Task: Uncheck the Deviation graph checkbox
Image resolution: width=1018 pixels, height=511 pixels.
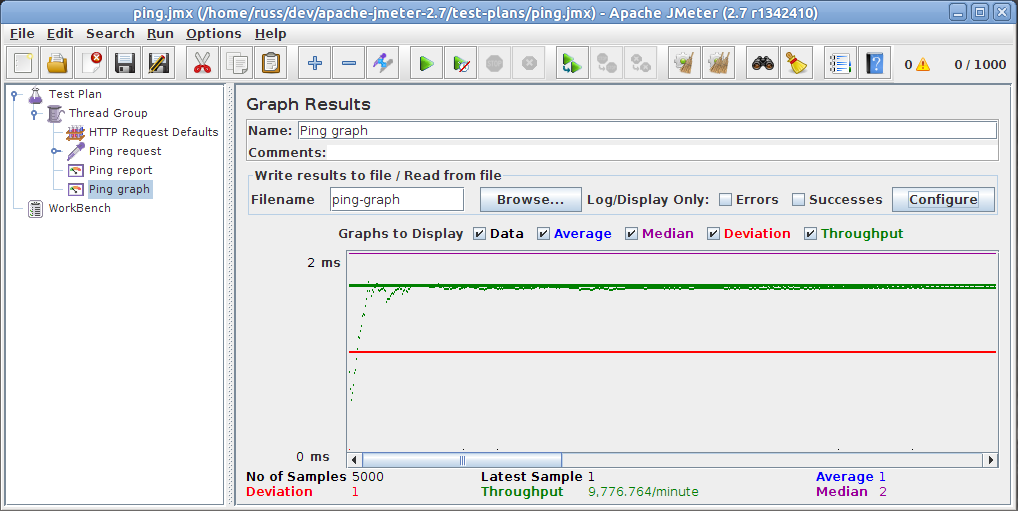Action: (714, 234)
